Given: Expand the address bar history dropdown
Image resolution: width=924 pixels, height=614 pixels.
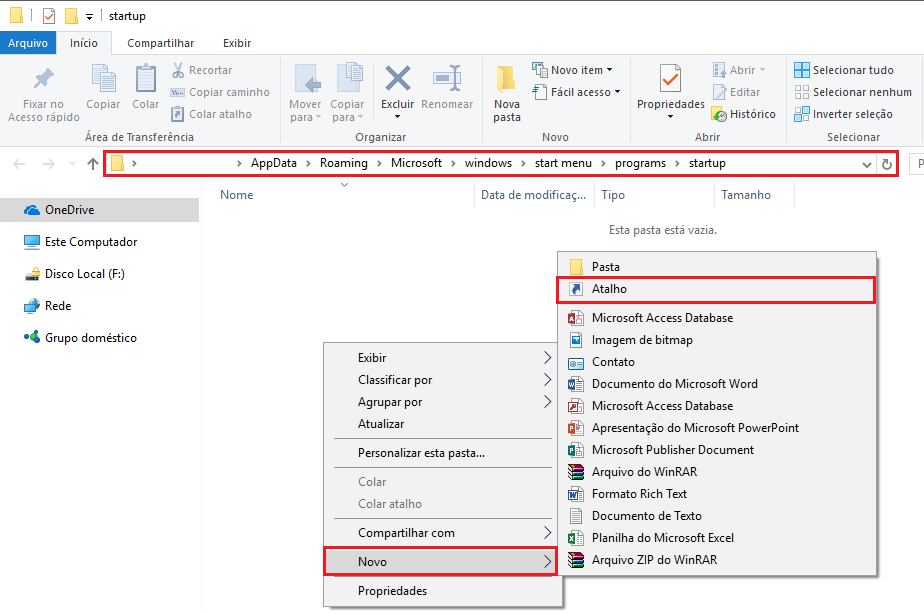Looking at the screenshot, I should pyautogui.click(x=866, y=164).
